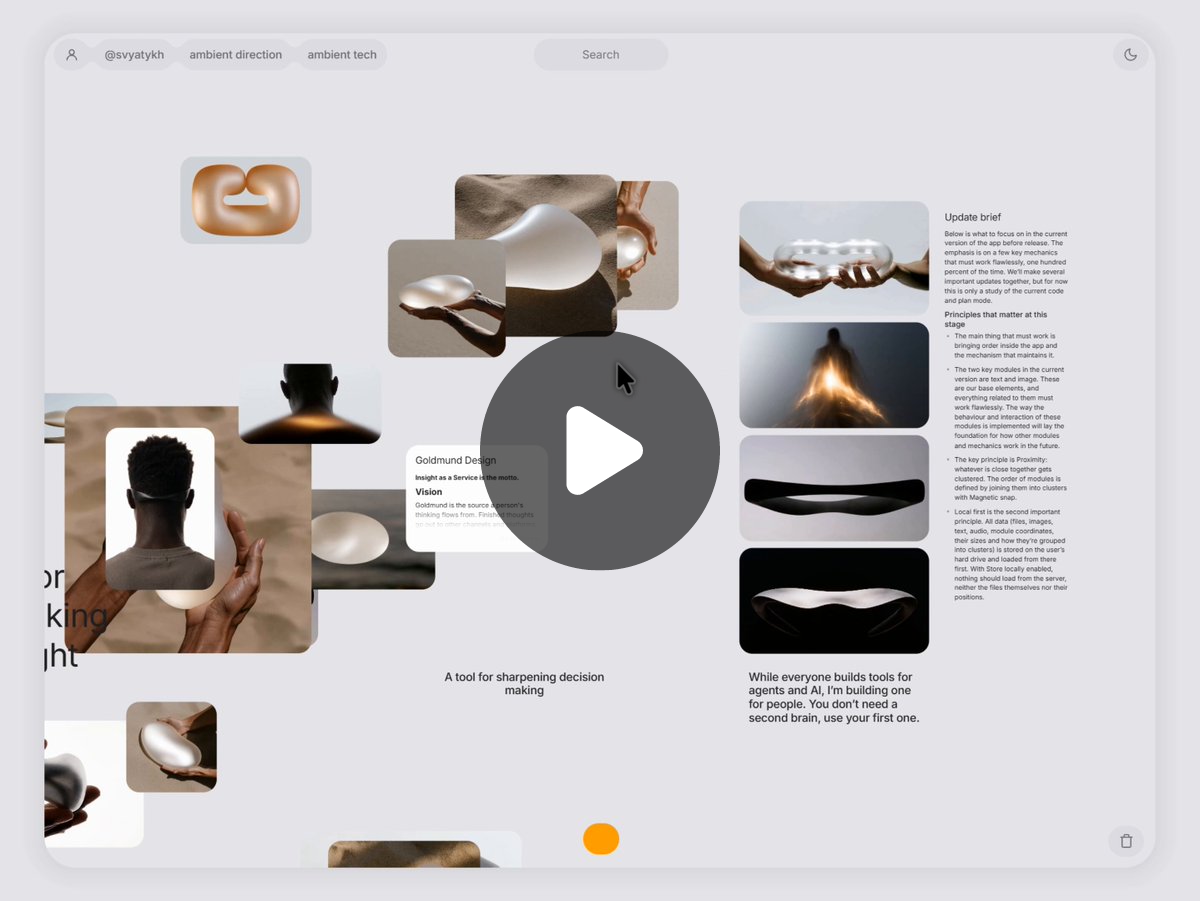Open the user profile icon
1200x901 pixels.
(72, 55)
